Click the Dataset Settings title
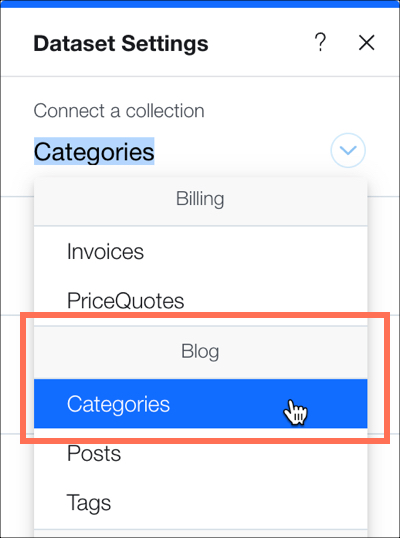The width and height of the screenshot is (400, 538). (x=121, y=44)
